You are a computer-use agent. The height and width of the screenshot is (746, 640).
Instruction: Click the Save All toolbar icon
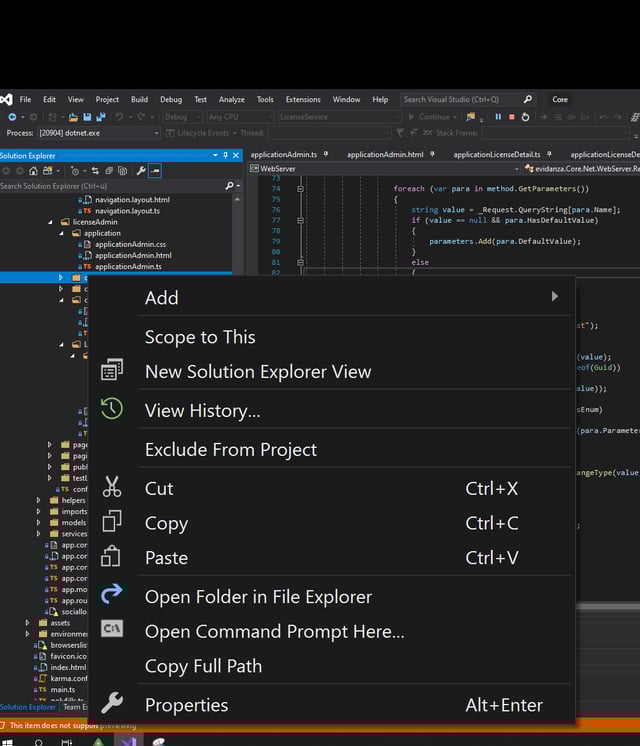[101, 117]
